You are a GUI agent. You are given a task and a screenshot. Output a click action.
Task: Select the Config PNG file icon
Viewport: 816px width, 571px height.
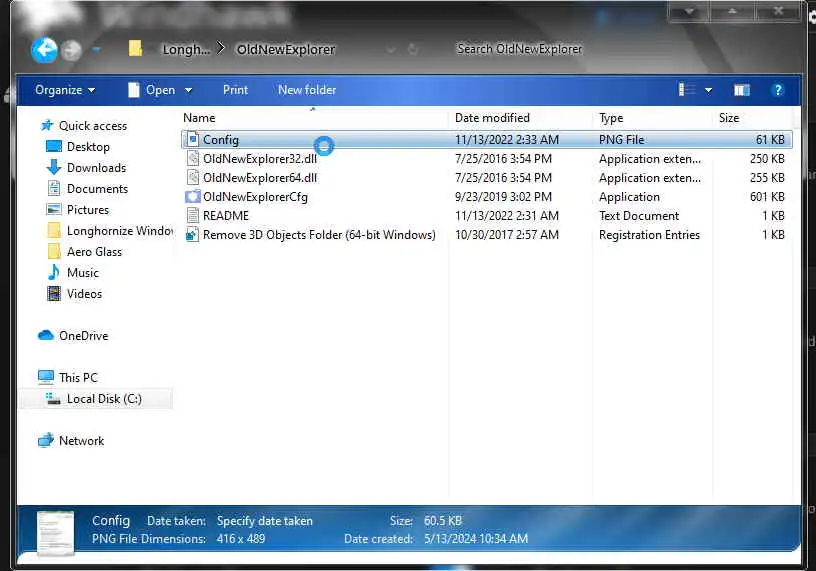click(193, 139)
